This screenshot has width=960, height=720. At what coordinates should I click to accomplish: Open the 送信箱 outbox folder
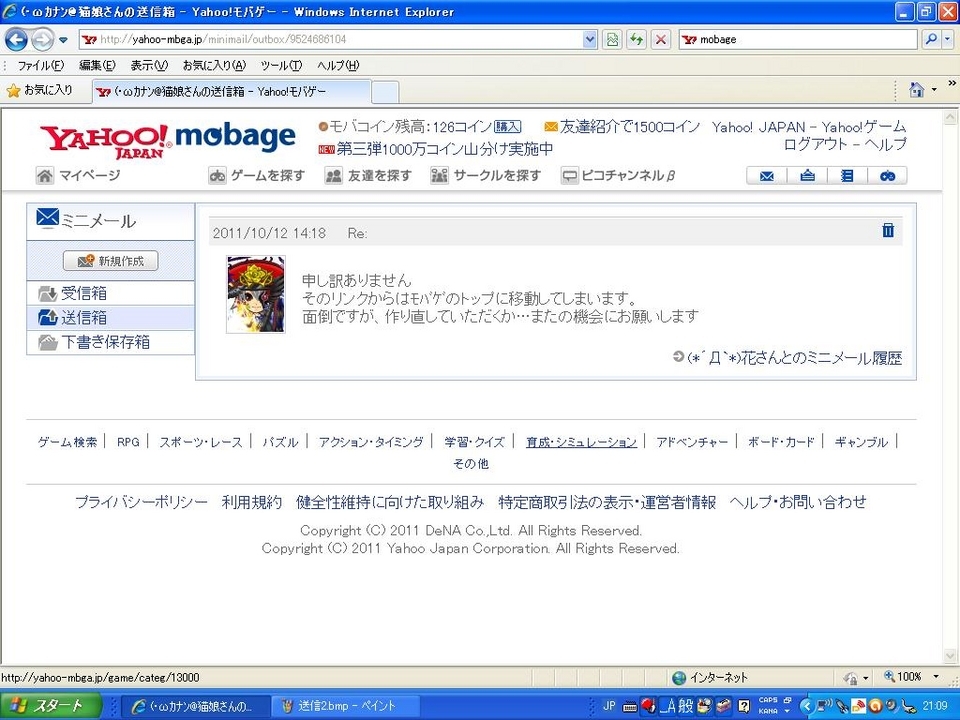pyautogui.click(x=111, y=318)
